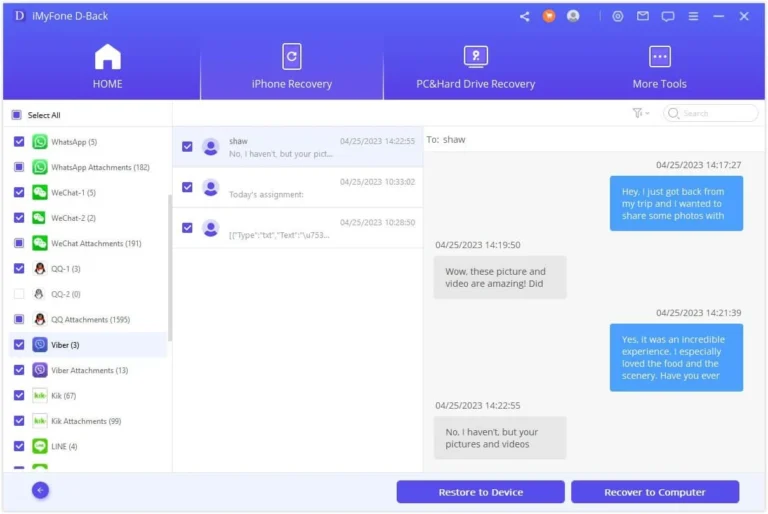Image resolution: width=768 pixels, height=514 pixels.
Task: Switch to the iPhone Recovery tab
Action: coord(292,67)
